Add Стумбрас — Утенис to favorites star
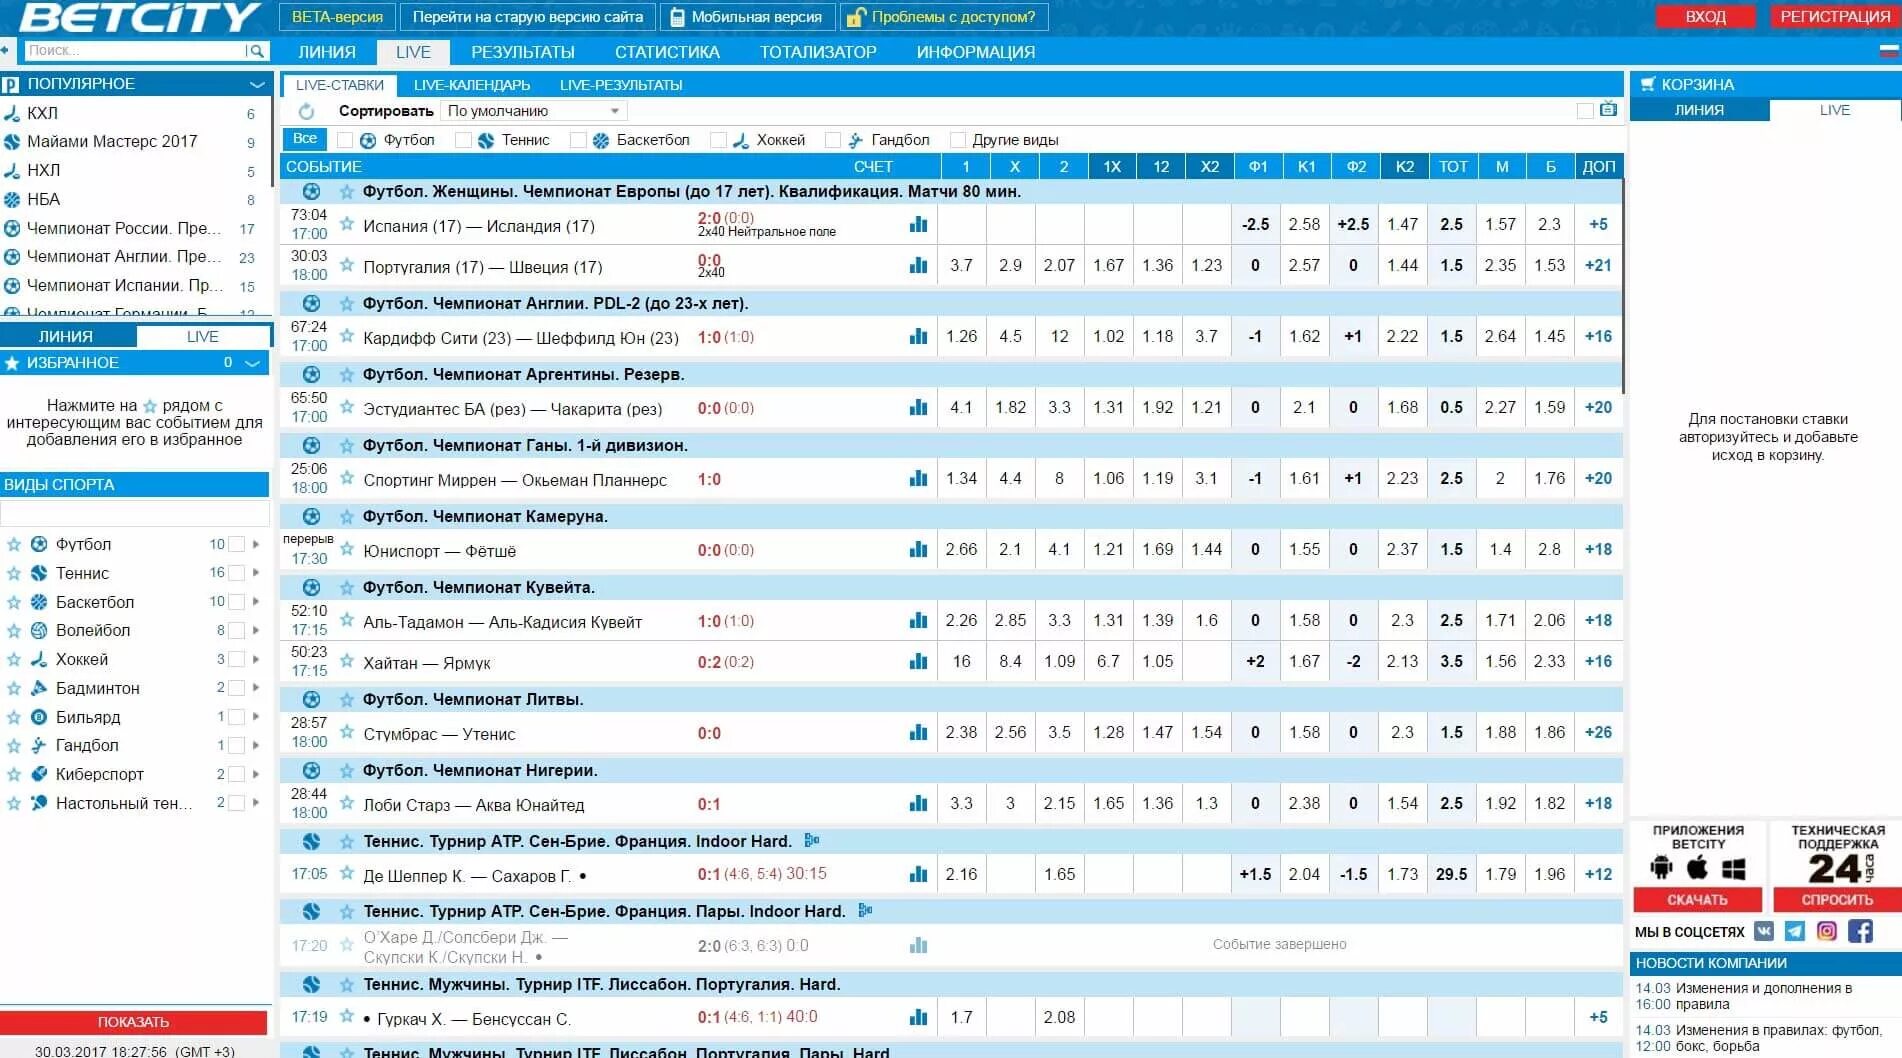The image size is (1902, 1058). [x=347, y=732]
